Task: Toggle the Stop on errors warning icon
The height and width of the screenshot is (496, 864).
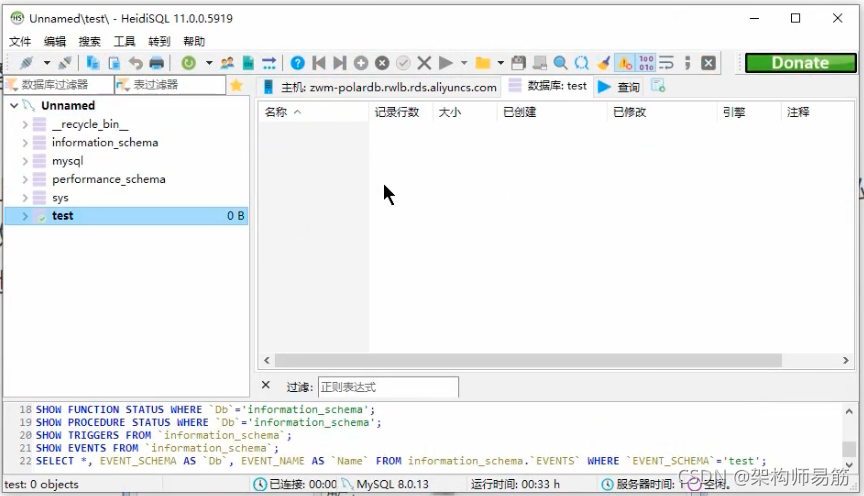Action: 625,63
